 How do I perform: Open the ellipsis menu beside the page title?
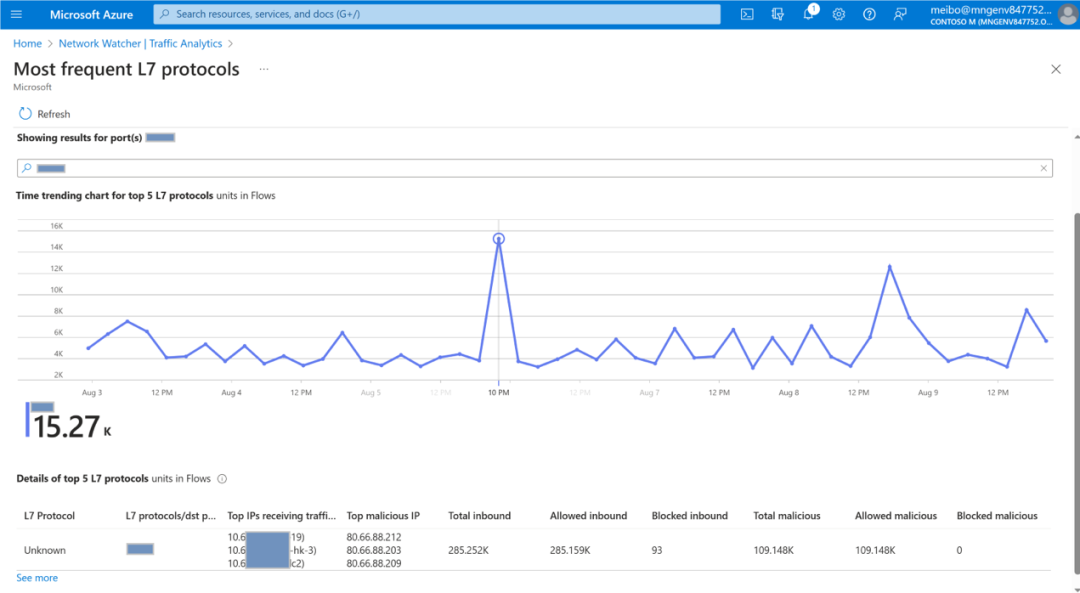[x=264, y=69]
